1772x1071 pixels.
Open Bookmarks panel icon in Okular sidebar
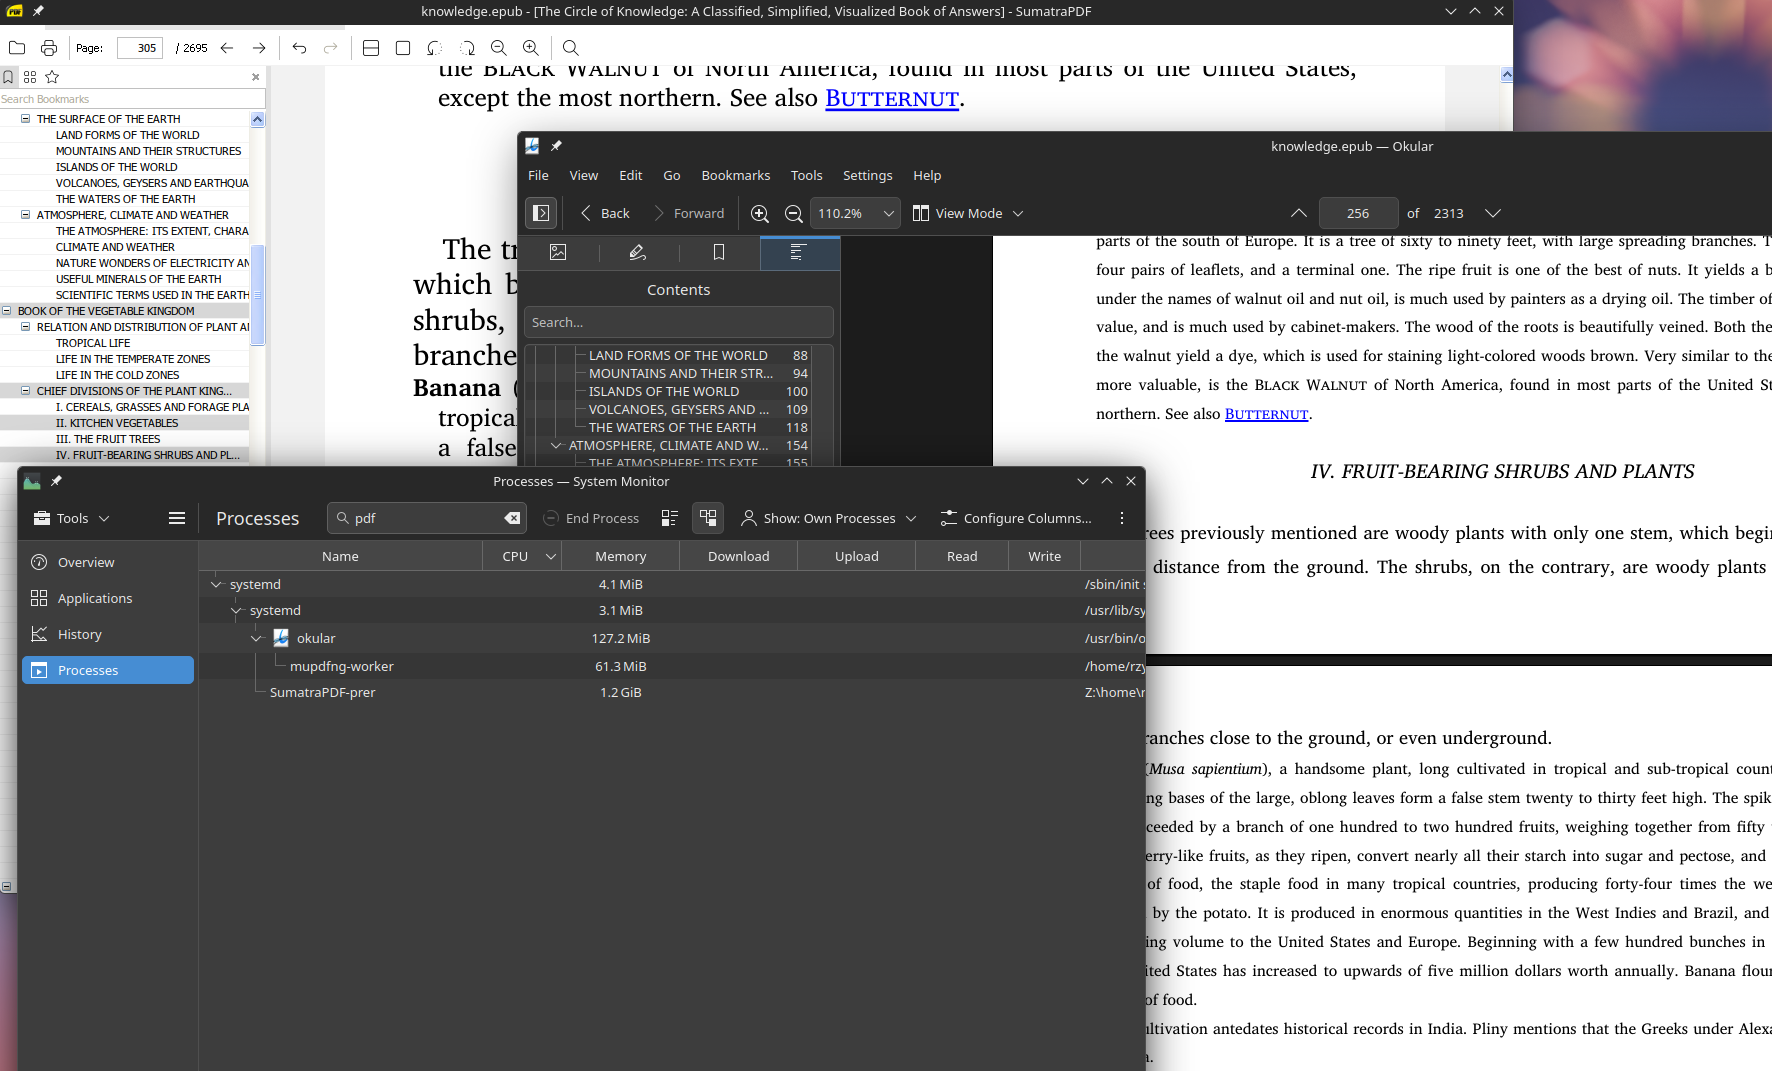coord(718,252)
